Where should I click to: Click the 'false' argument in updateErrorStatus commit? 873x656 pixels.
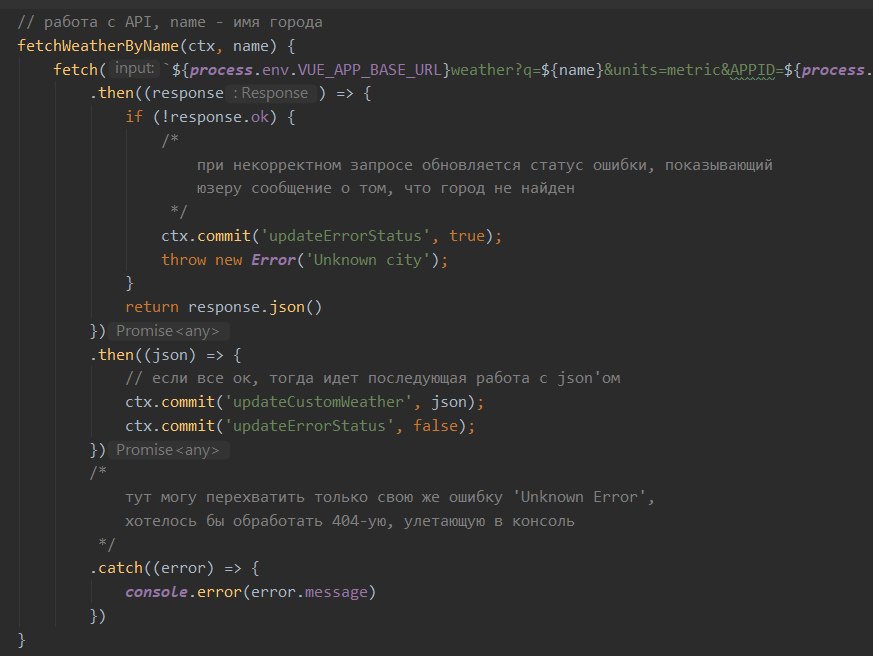(435, 425)
